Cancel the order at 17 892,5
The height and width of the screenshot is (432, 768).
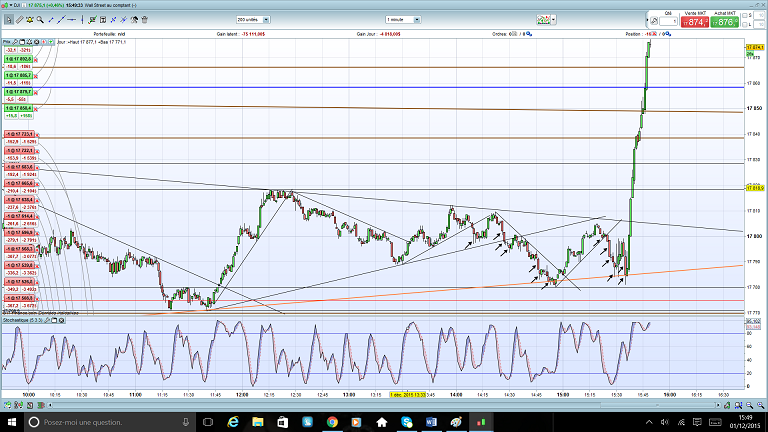tap(36, 60)
